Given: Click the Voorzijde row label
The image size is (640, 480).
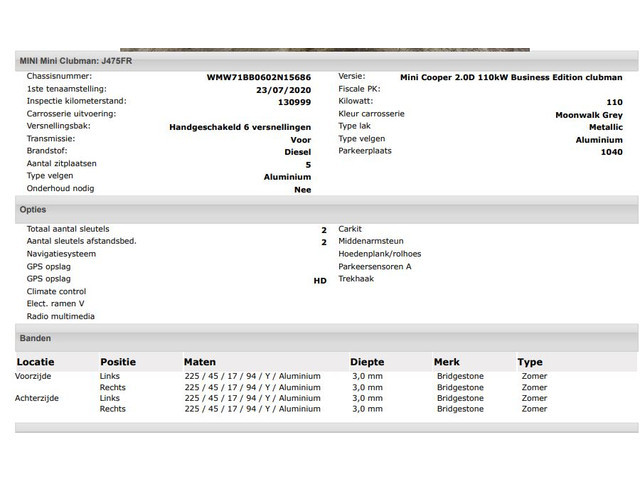Looking at the screenshot, I should (x=33, y=376).
